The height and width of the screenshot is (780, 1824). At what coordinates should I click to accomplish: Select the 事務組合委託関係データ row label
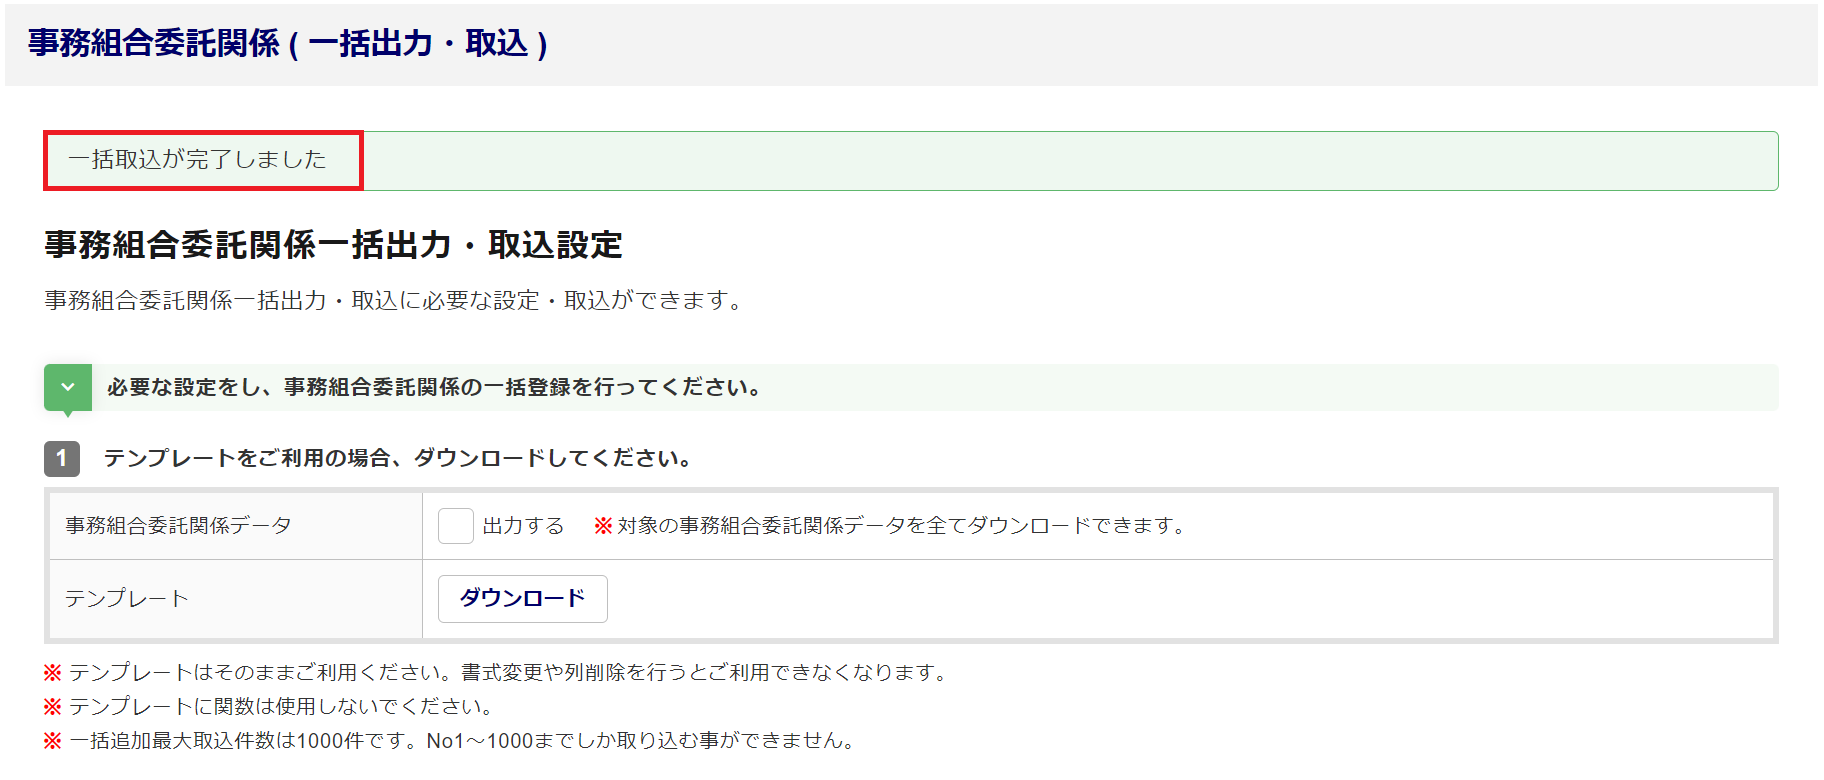click(178, 526)
